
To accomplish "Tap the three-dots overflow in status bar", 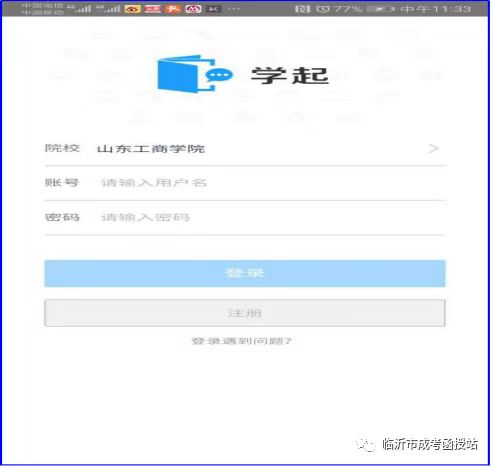I will pyautogui.click(x=234, y=9).
